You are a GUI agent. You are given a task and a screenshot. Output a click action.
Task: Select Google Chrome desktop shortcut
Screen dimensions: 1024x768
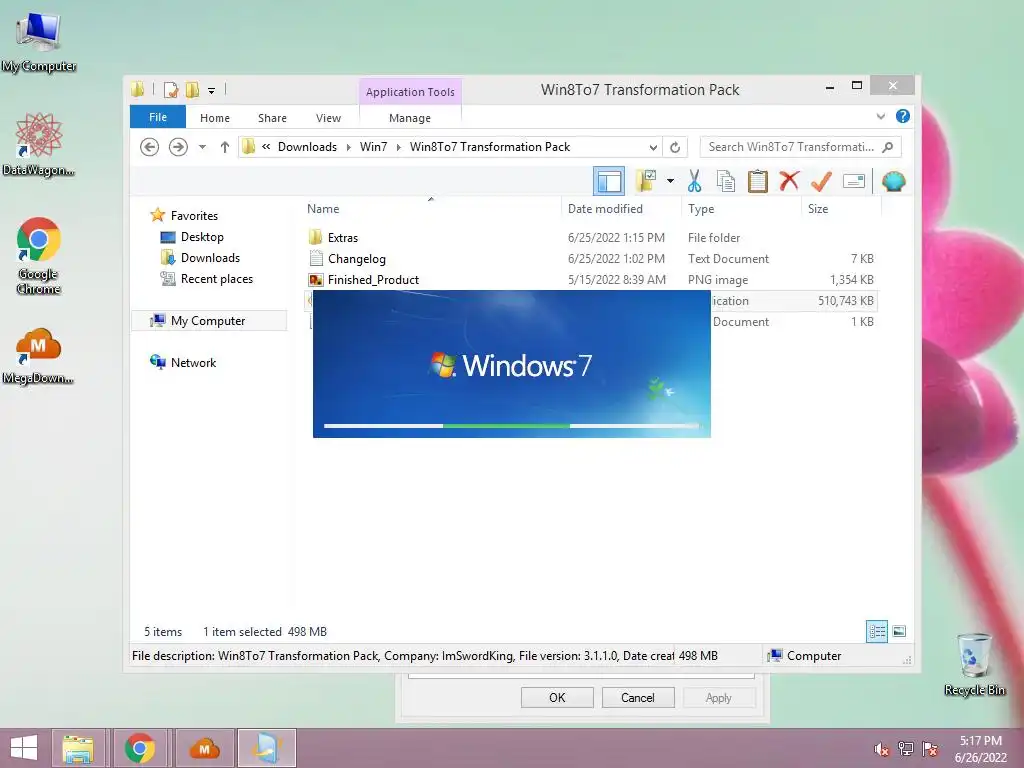tap(39, 255)
